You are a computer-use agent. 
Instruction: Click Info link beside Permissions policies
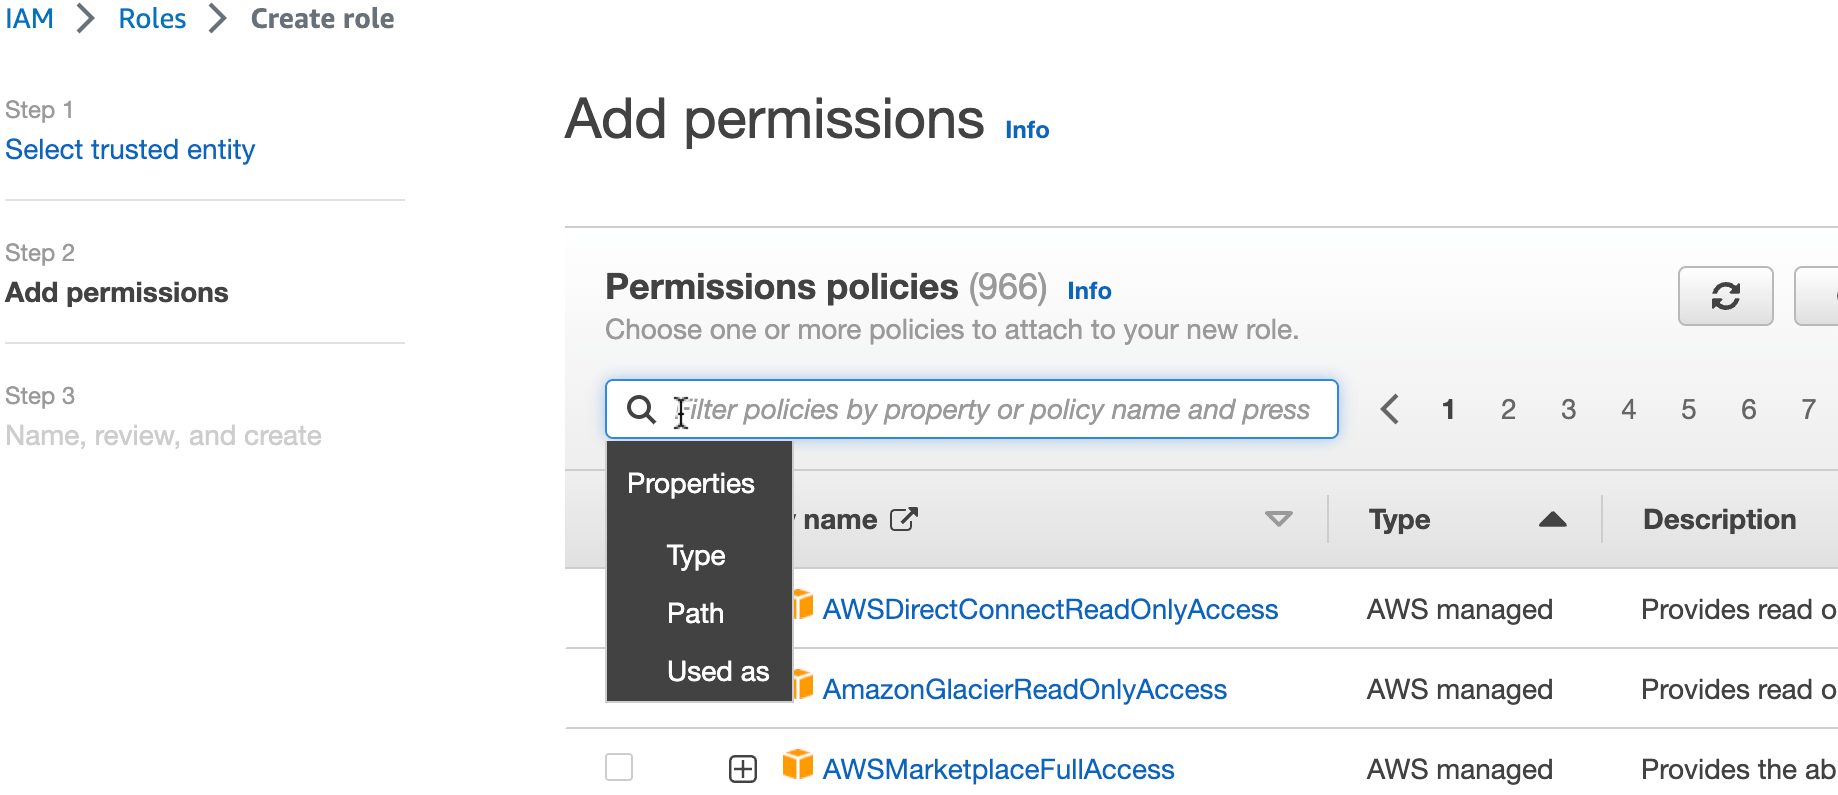1089,291
